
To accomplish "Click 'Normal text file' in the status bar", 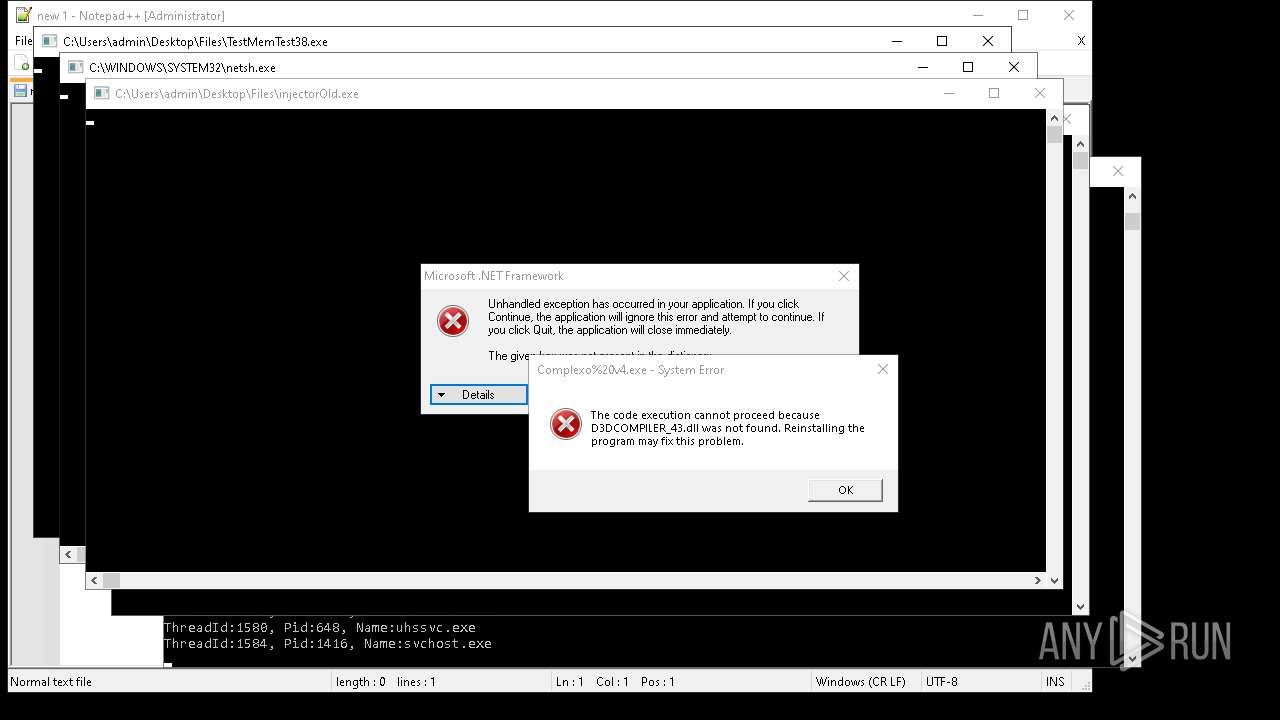I will click(50, 682).
